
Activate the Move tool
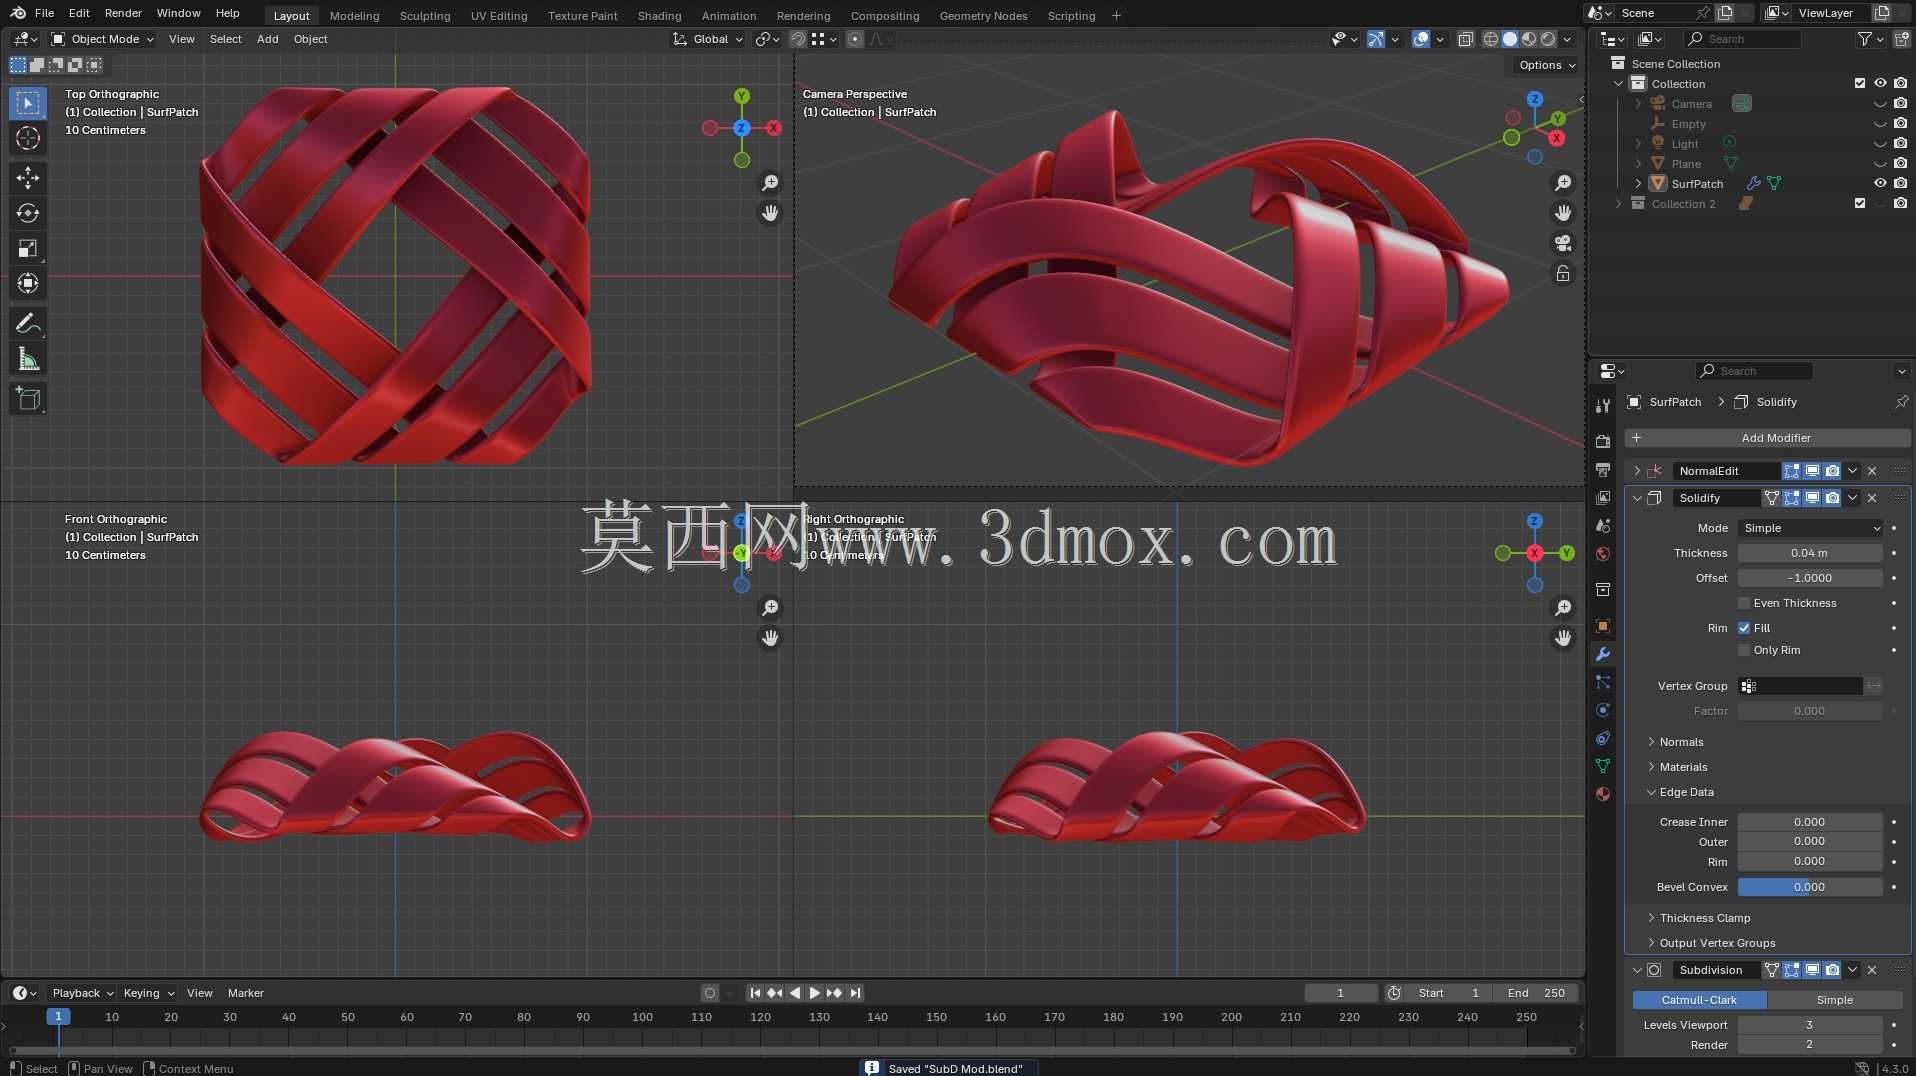(x=28, y=178)
